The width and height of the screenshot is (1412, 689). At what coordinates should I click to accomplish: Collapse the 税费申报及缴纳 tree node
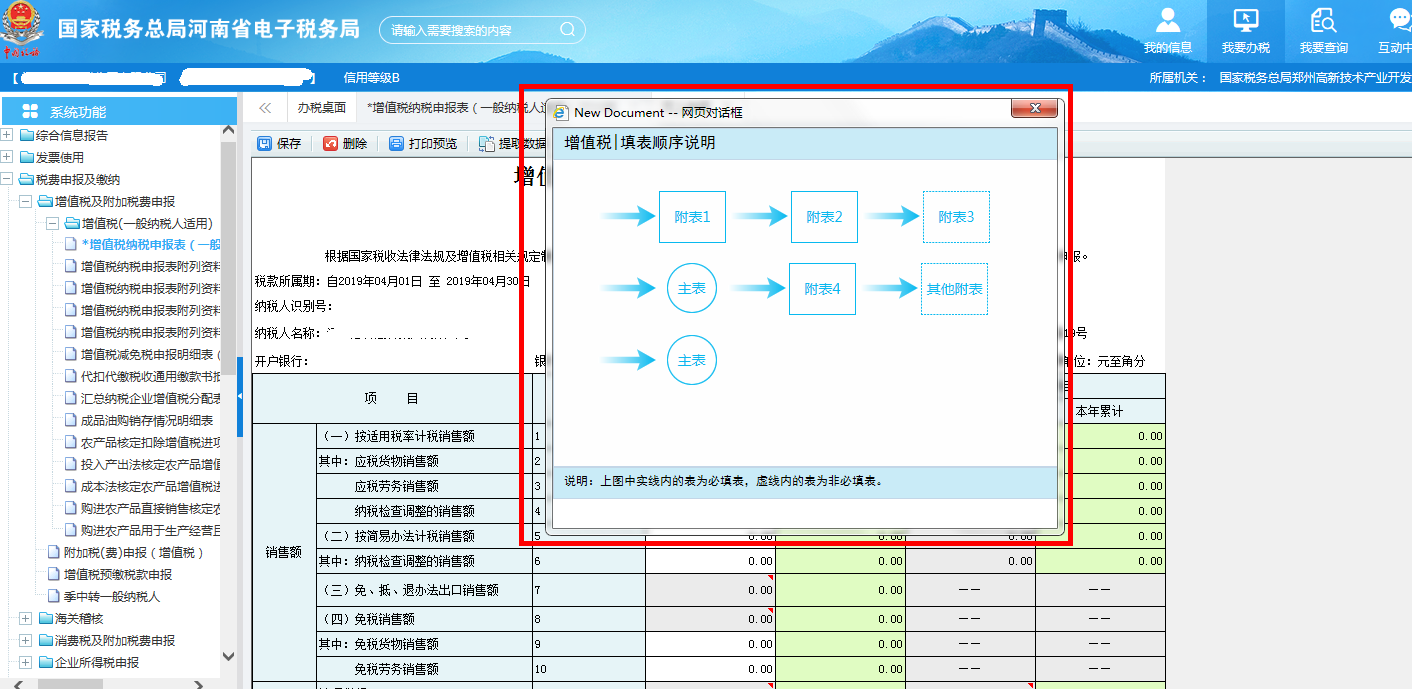[8, 179]
